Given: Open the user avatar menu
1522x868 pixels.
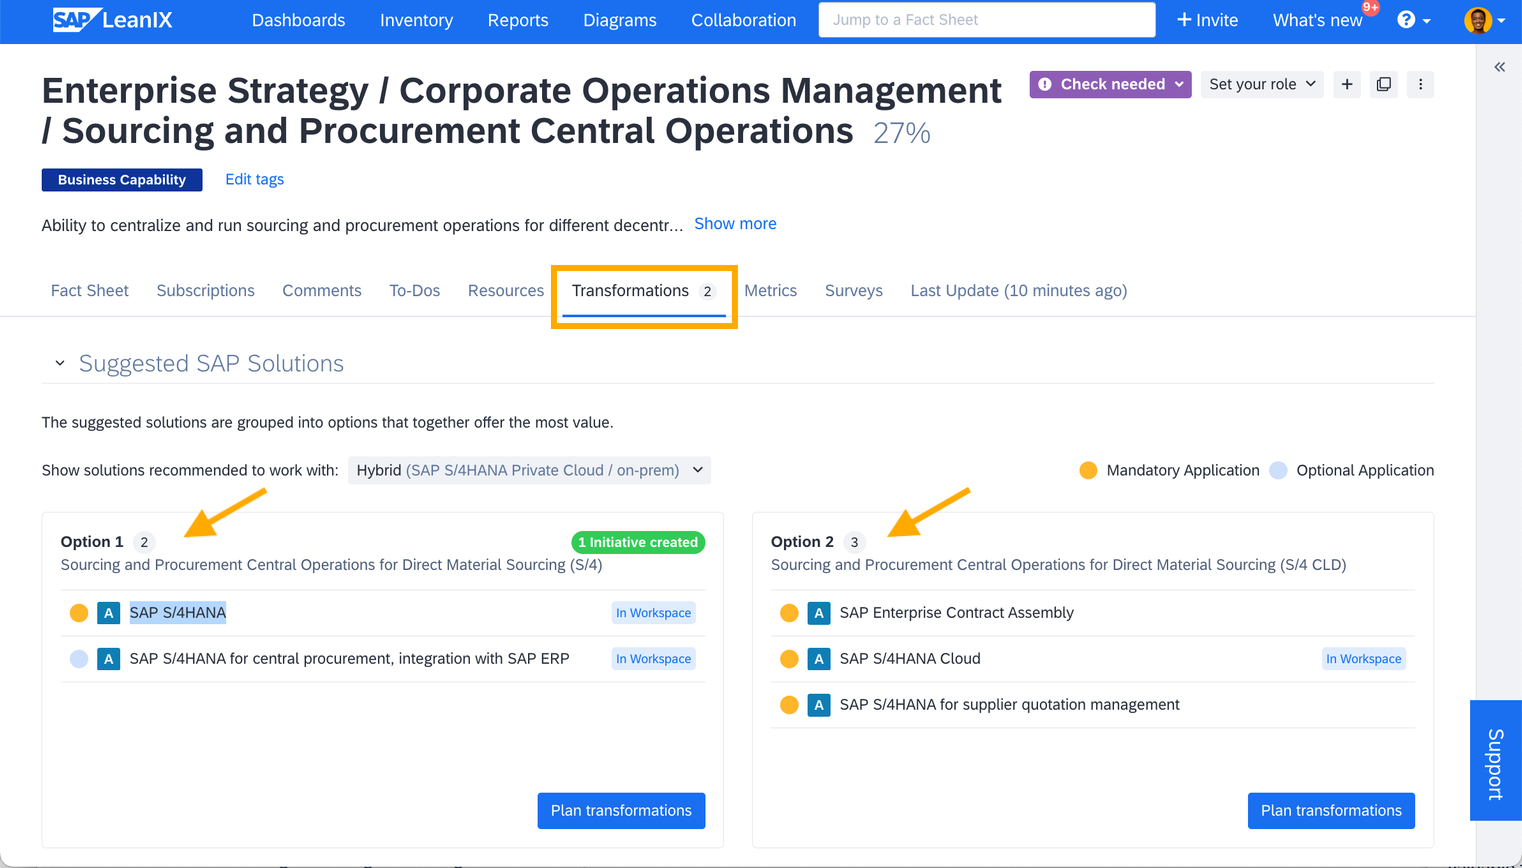Looking at the screenshot, I should click(1484, 20).
